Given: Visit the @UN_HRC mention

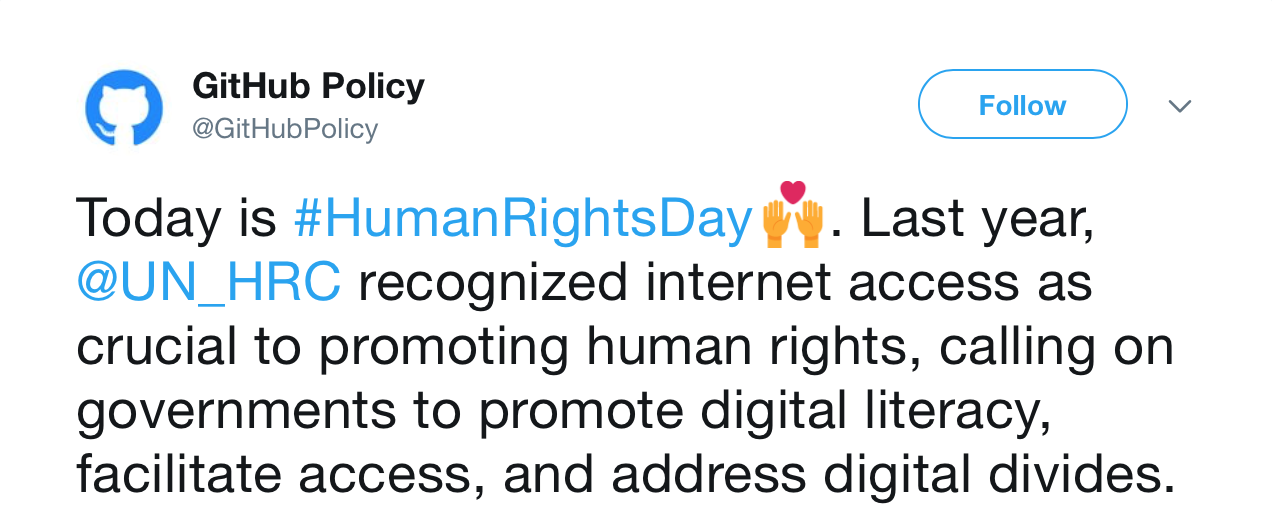Looking at the screenshot, I should [208, 284].
